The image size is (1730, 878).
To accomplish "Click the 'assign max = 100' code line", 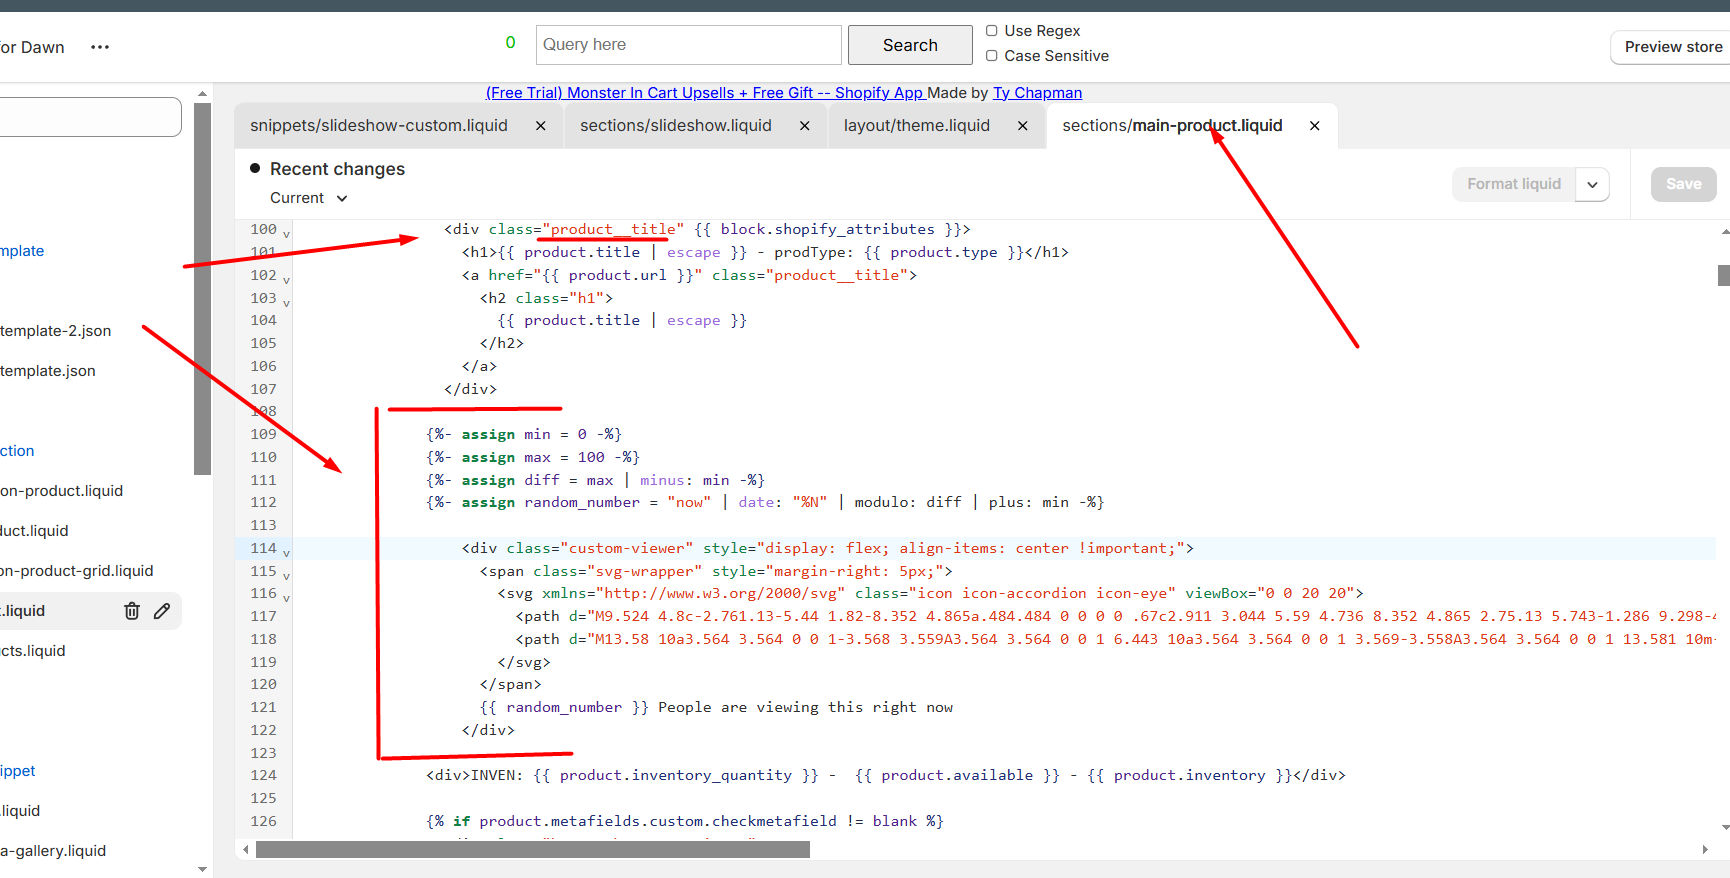I will point(533,457).
